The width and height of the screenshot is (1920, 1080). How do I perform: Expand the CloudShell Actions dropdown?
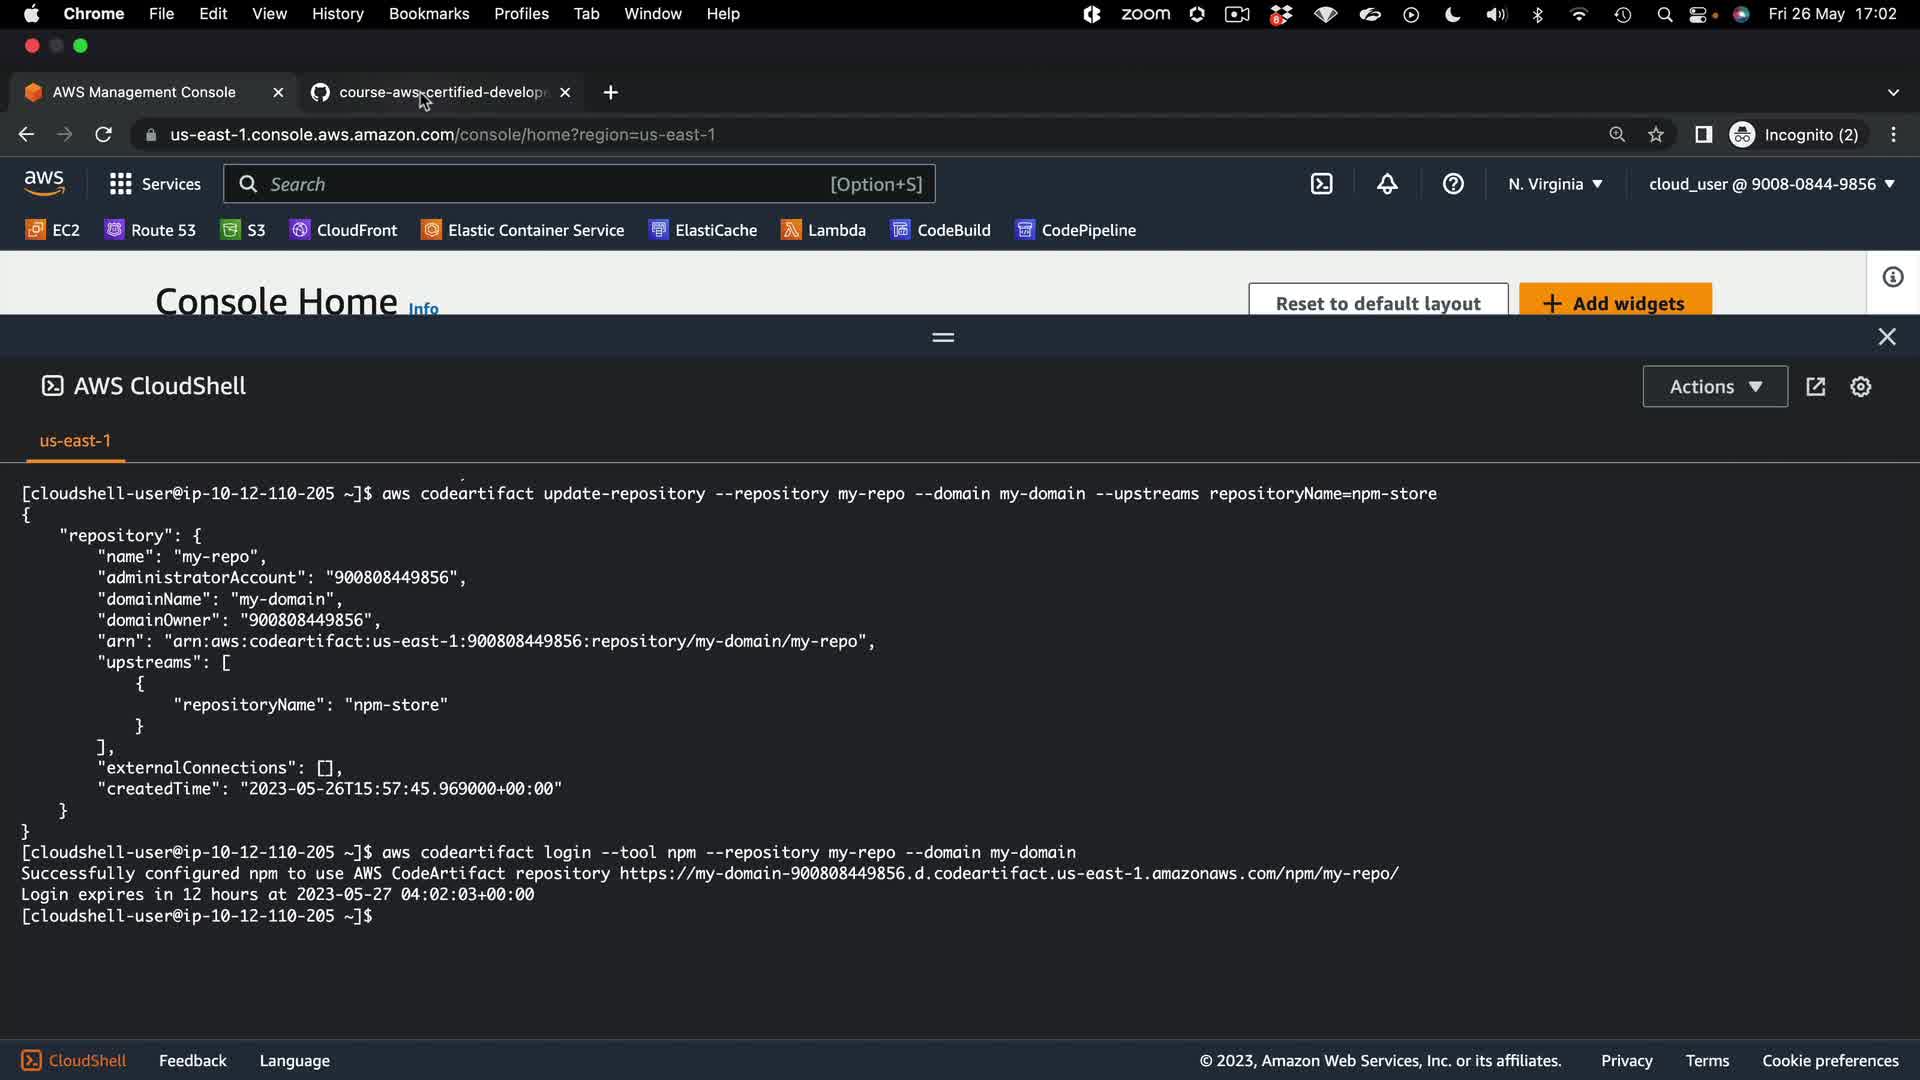click(1715, 387)
